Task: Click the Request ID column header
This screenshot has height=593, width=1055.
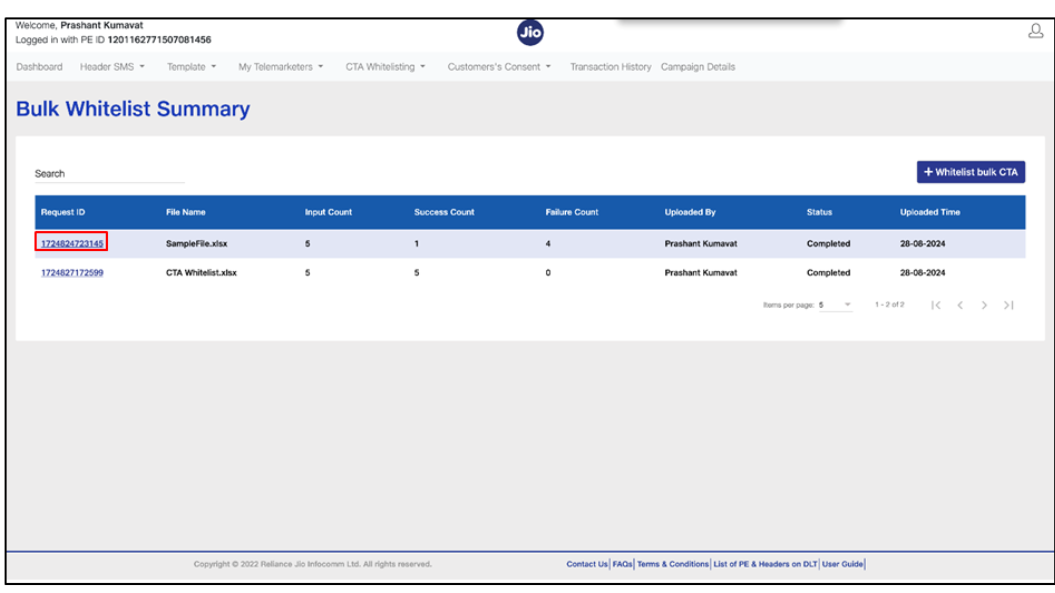Action: (x=63, y=212)
